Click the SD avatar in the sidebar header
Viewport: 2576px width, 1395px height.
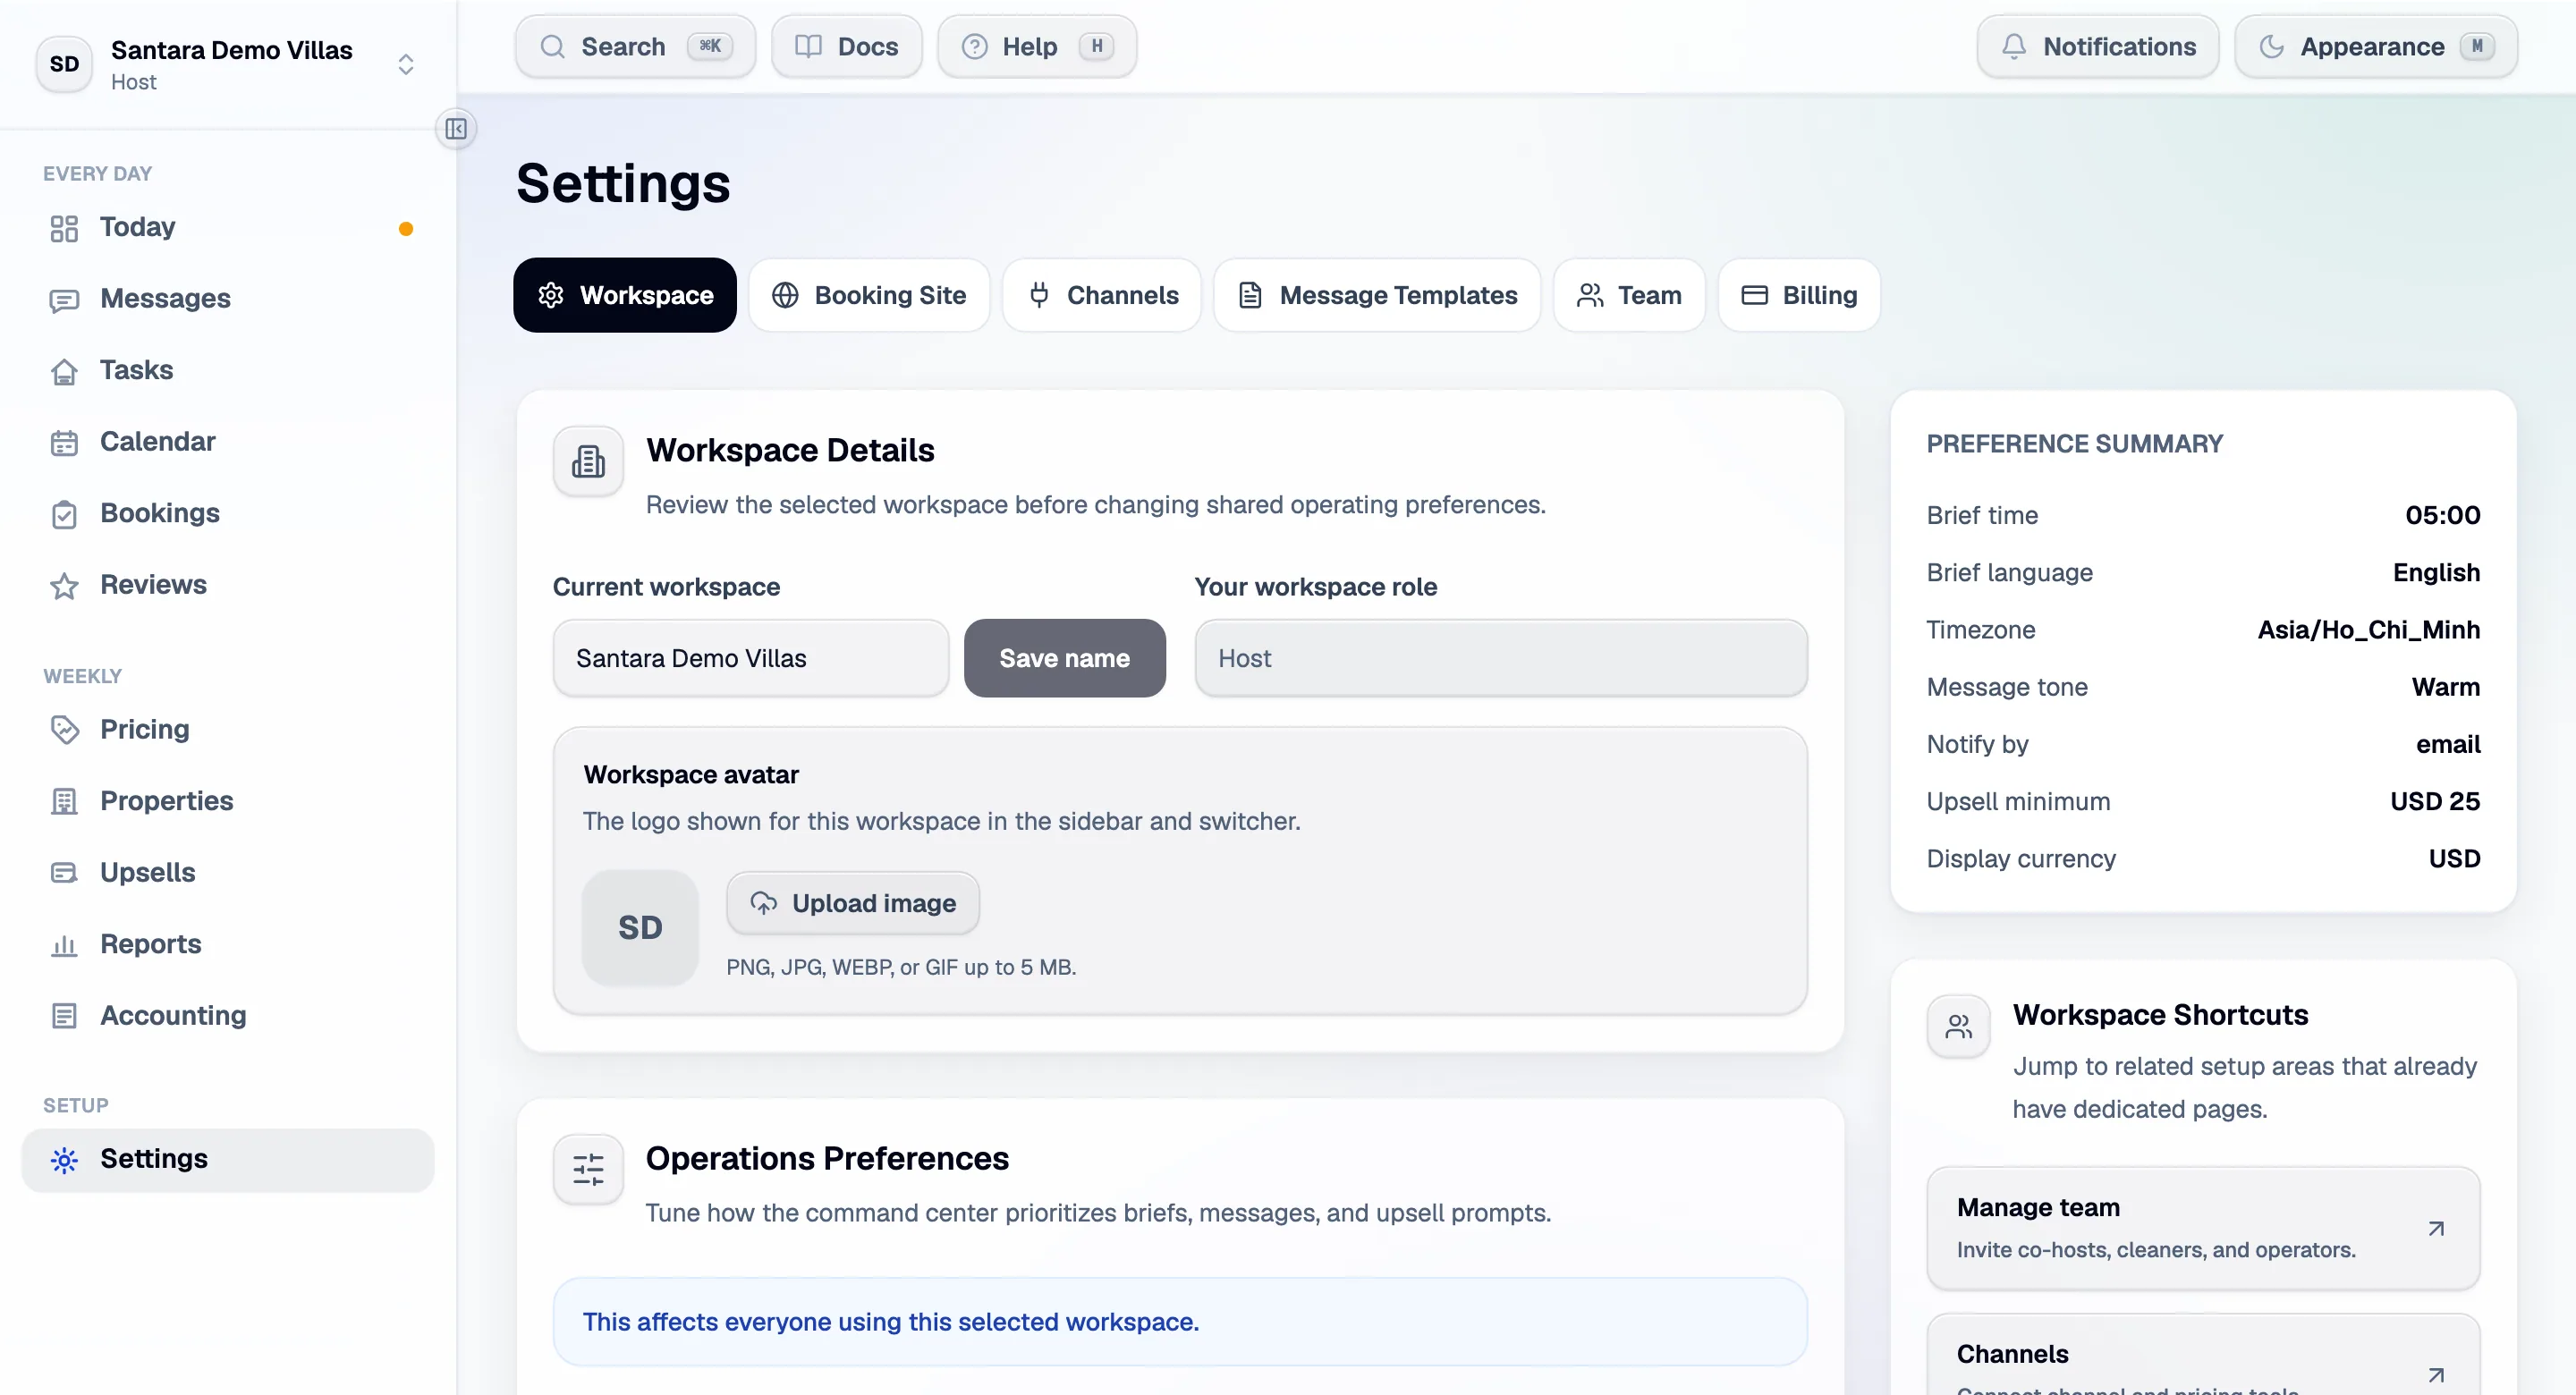[64, 64]
